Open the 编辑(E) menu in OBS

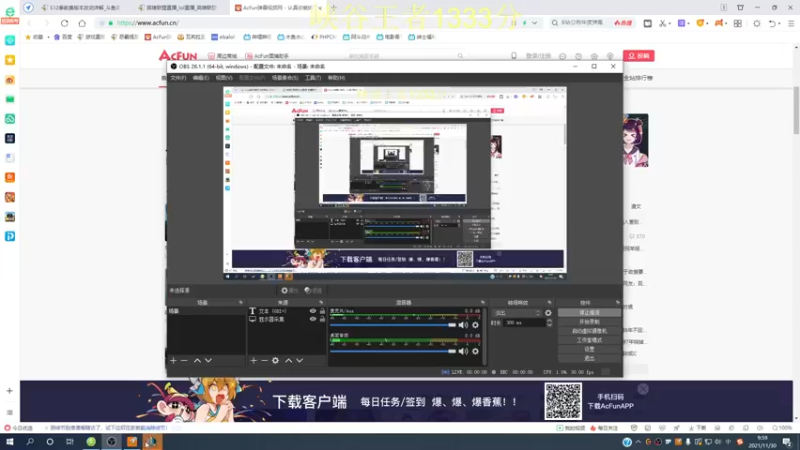point(201,78)
